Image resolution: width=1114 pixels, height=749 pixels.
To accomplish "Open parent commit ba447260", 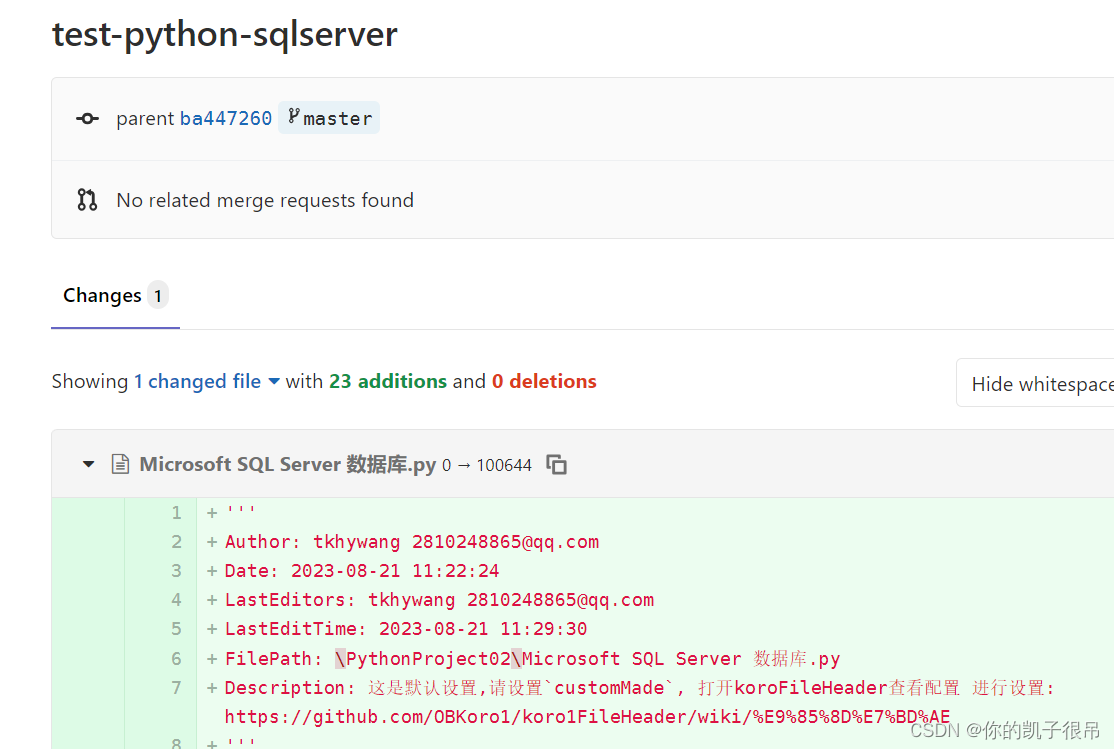I will (x=226, y=118).
